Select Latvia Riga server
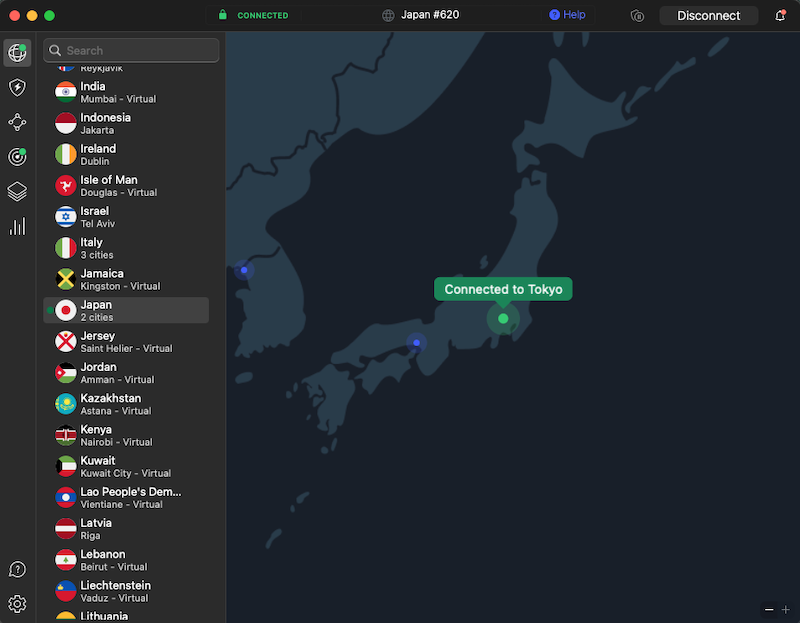This screenshot has width=800, height=623. (x=126, y=528)
